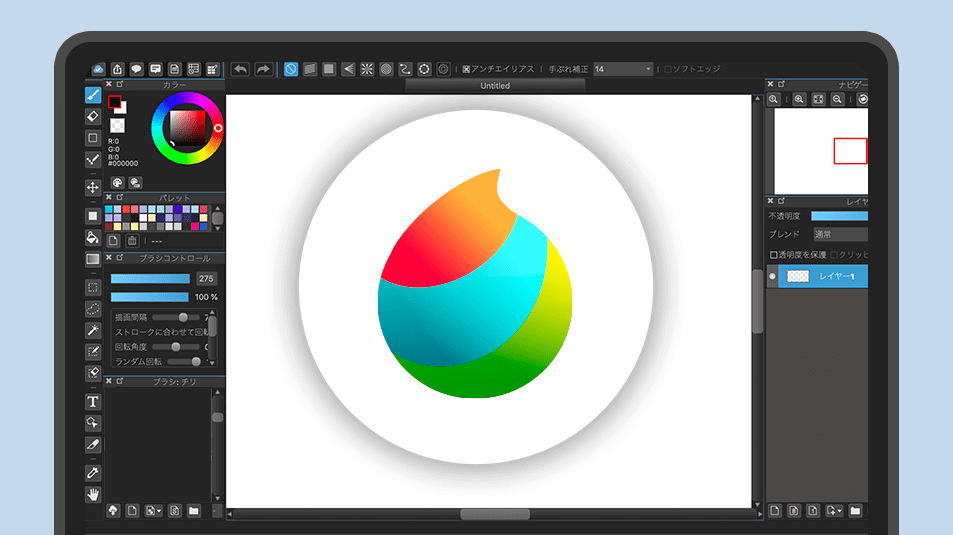Click the Undo arrow in top toolbar
953x535 pixels.
coord(240,69)
